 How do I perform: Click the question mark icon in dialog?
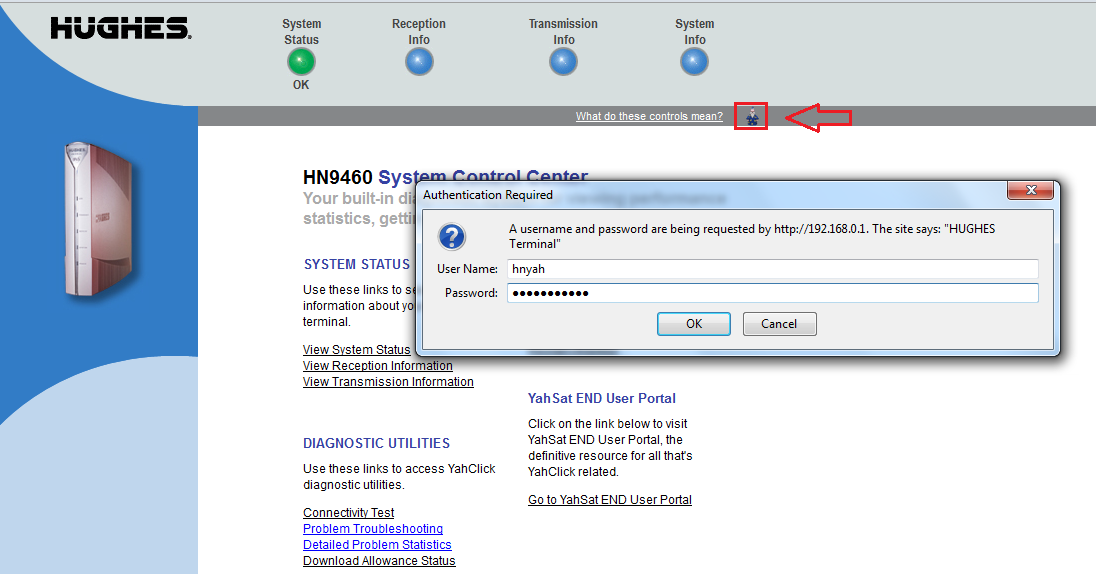point(452,237)
